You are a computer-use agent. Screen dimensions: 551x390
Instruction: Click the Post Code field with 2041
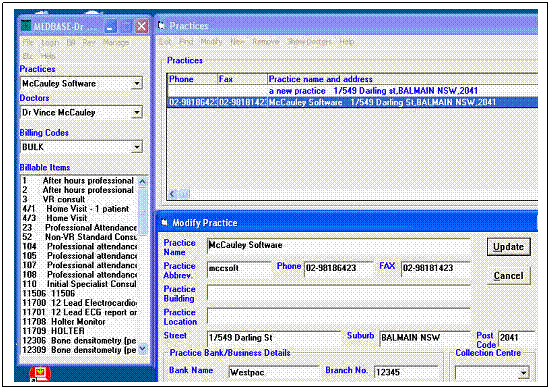point(517,338)
